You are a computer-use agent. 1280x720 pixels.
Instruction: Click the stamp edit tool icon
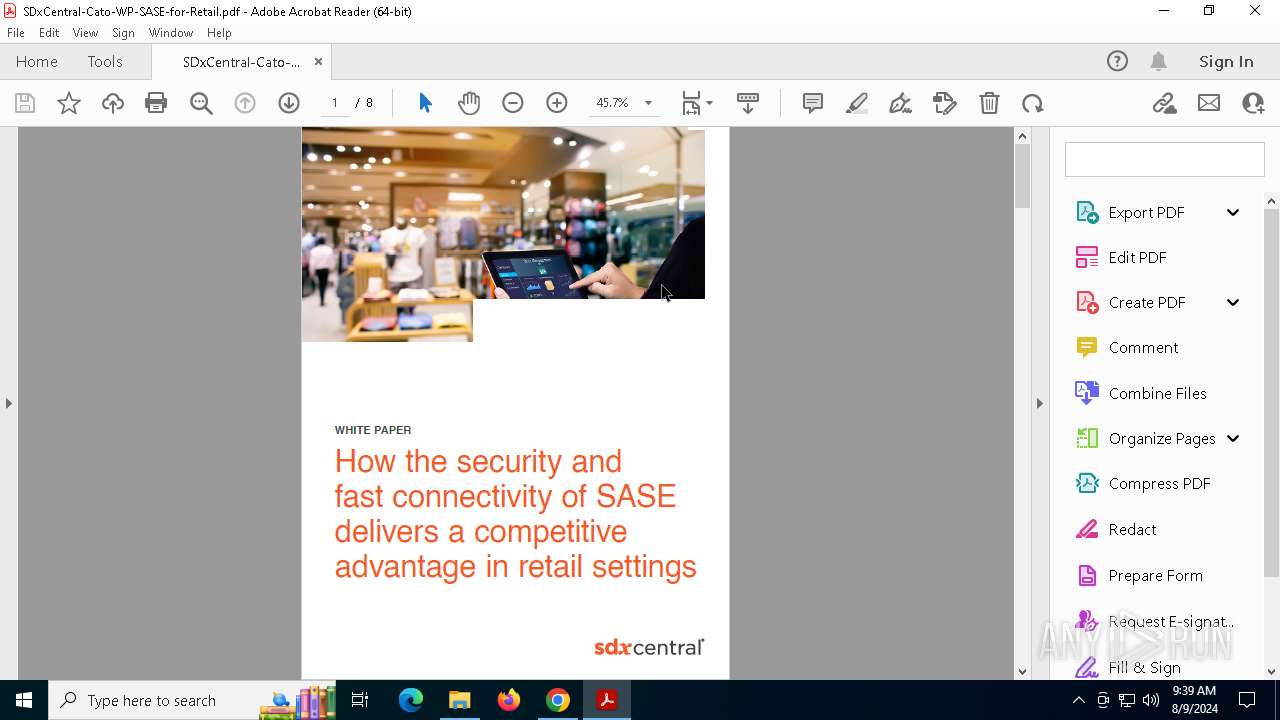(944, 103)
